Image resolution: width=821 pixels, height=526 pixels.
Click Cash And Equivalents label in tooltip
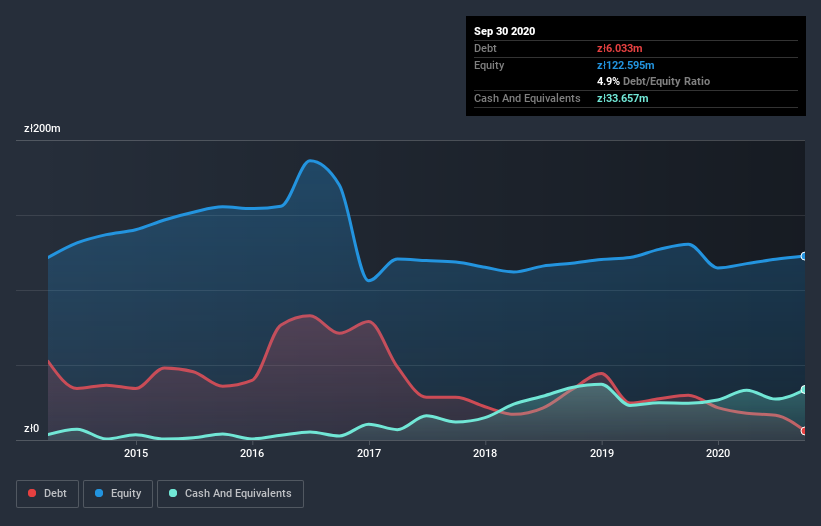click(527, 98)
